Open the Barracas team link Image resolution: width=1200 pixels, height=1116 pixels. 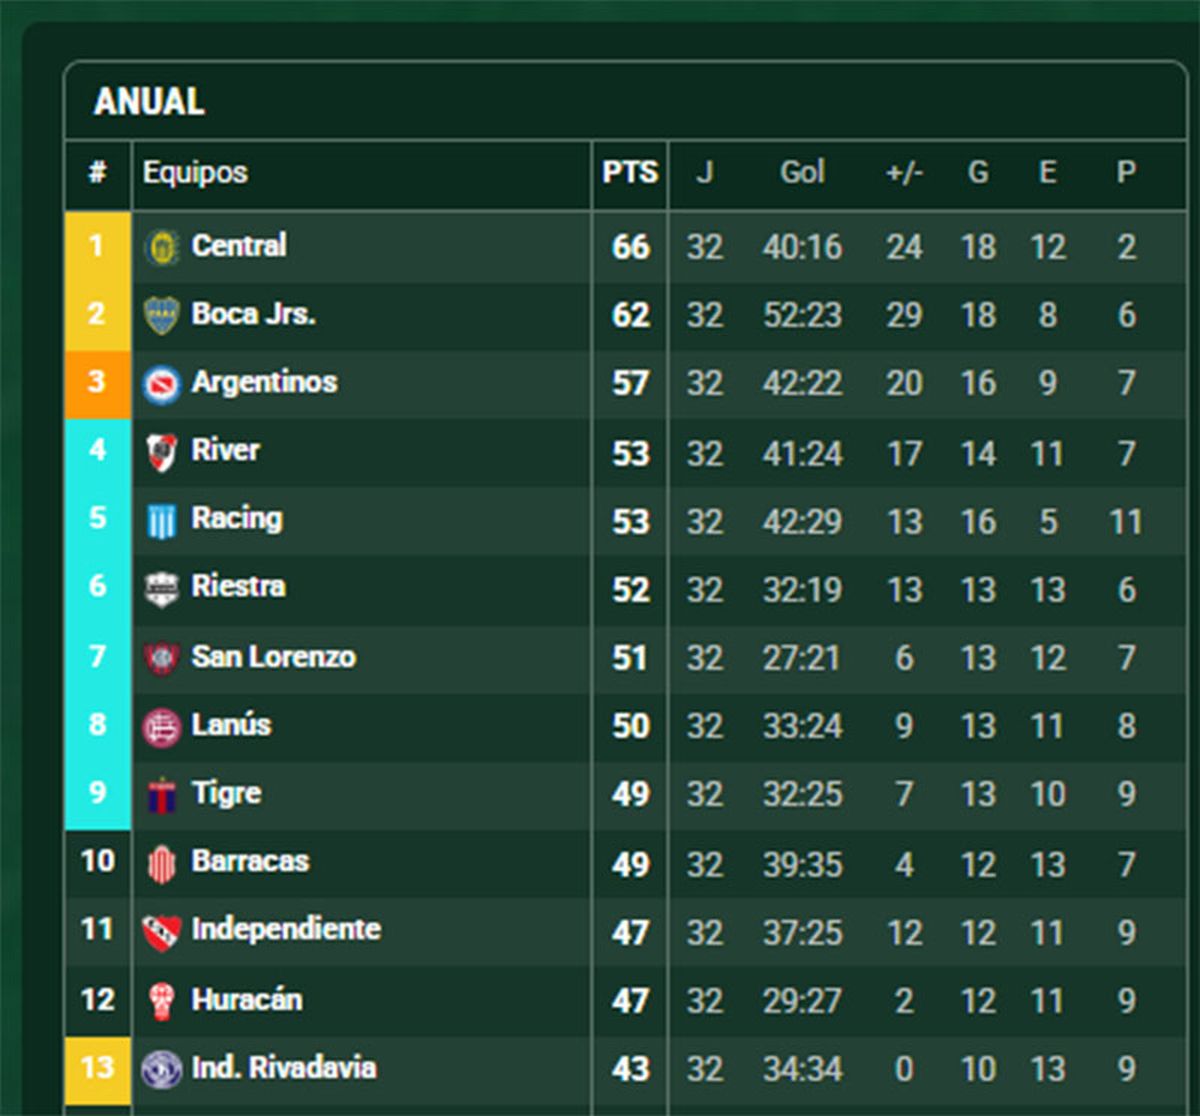pyautogui.click(x=250, y=861)
